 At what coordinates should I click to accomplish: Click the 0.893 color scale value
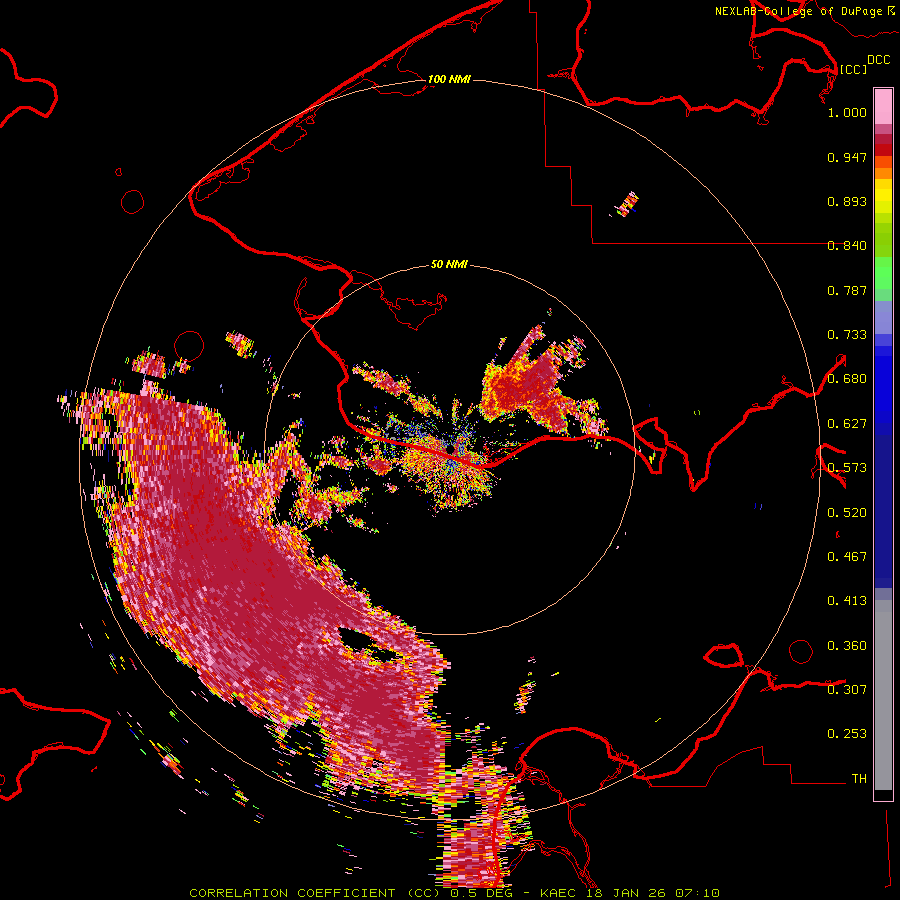pyautogui.click(x=847, y=201)
